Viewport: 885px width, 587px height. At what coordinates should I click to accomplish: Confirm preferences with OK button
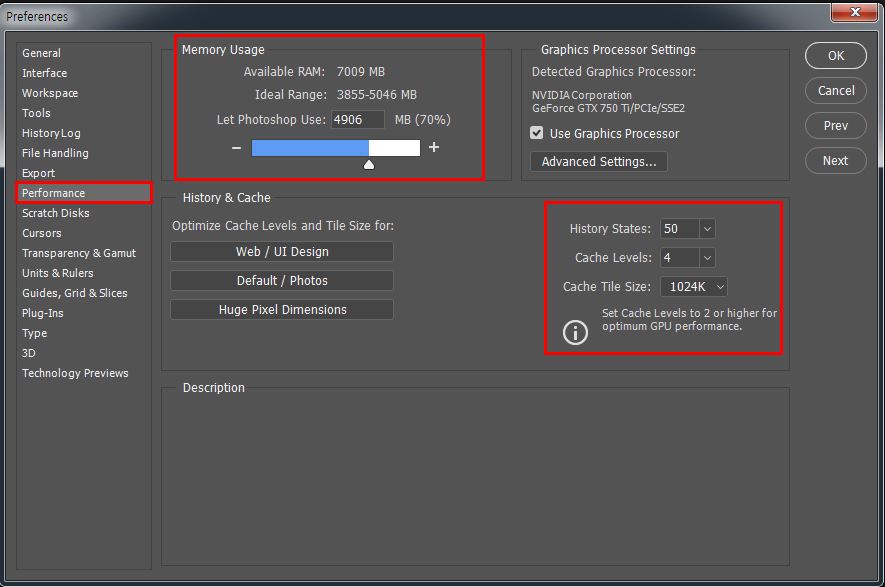(x=836, y=55)
